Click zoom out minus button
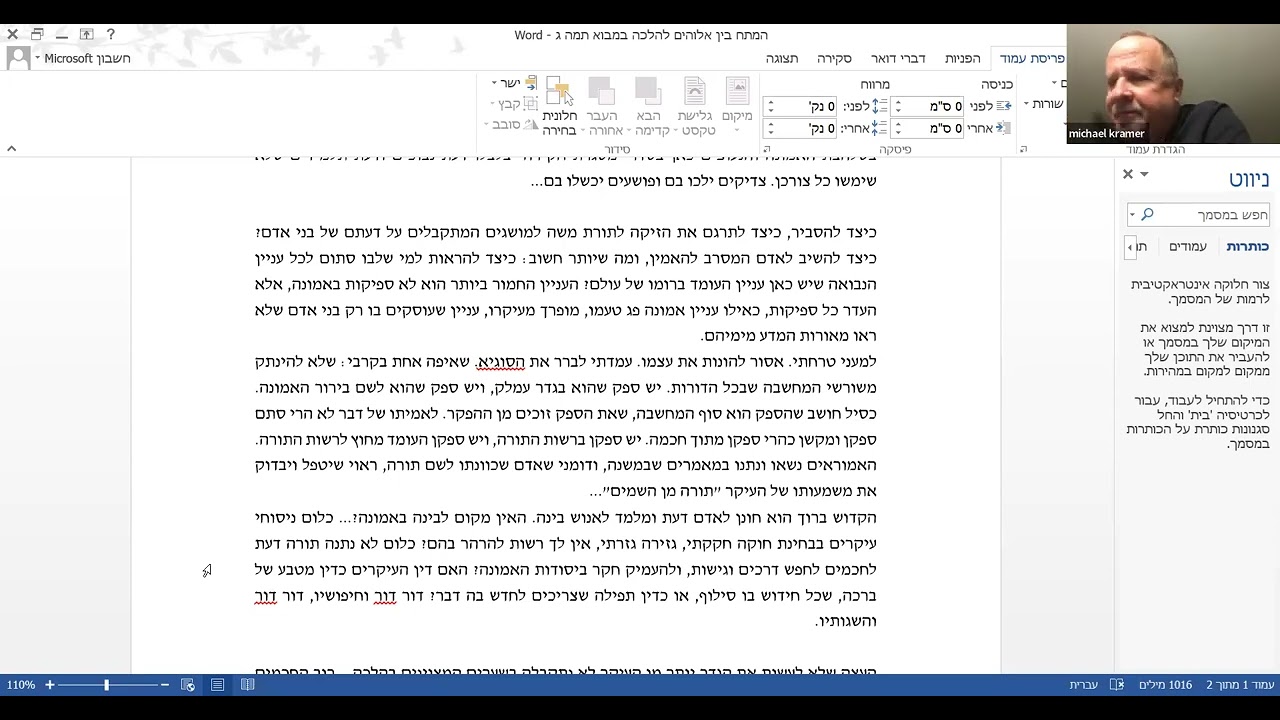 (165, 685)
